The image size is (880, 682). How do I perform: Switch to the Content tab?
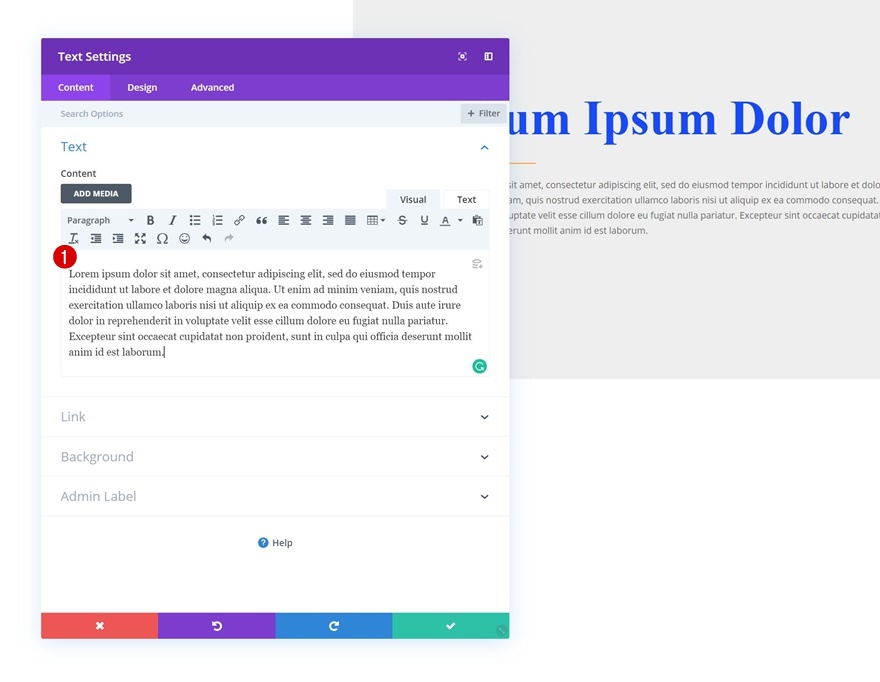pos(76,88)
